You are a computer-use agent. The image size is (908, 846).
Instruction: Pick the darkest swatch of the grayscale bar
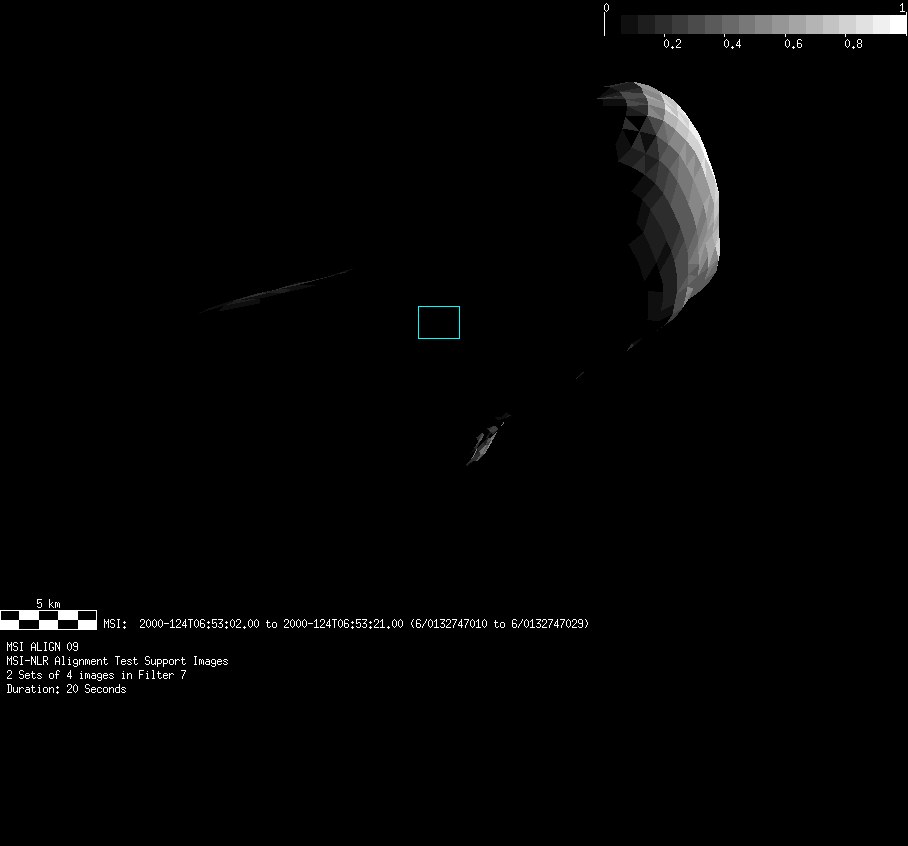click(630, 24)
